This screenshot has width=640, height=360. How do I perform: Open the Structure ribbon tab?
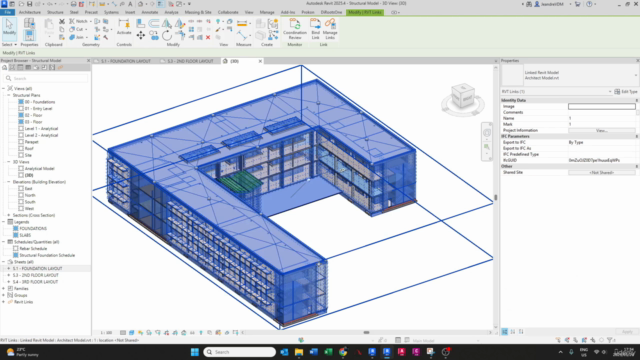click(55, 12)
